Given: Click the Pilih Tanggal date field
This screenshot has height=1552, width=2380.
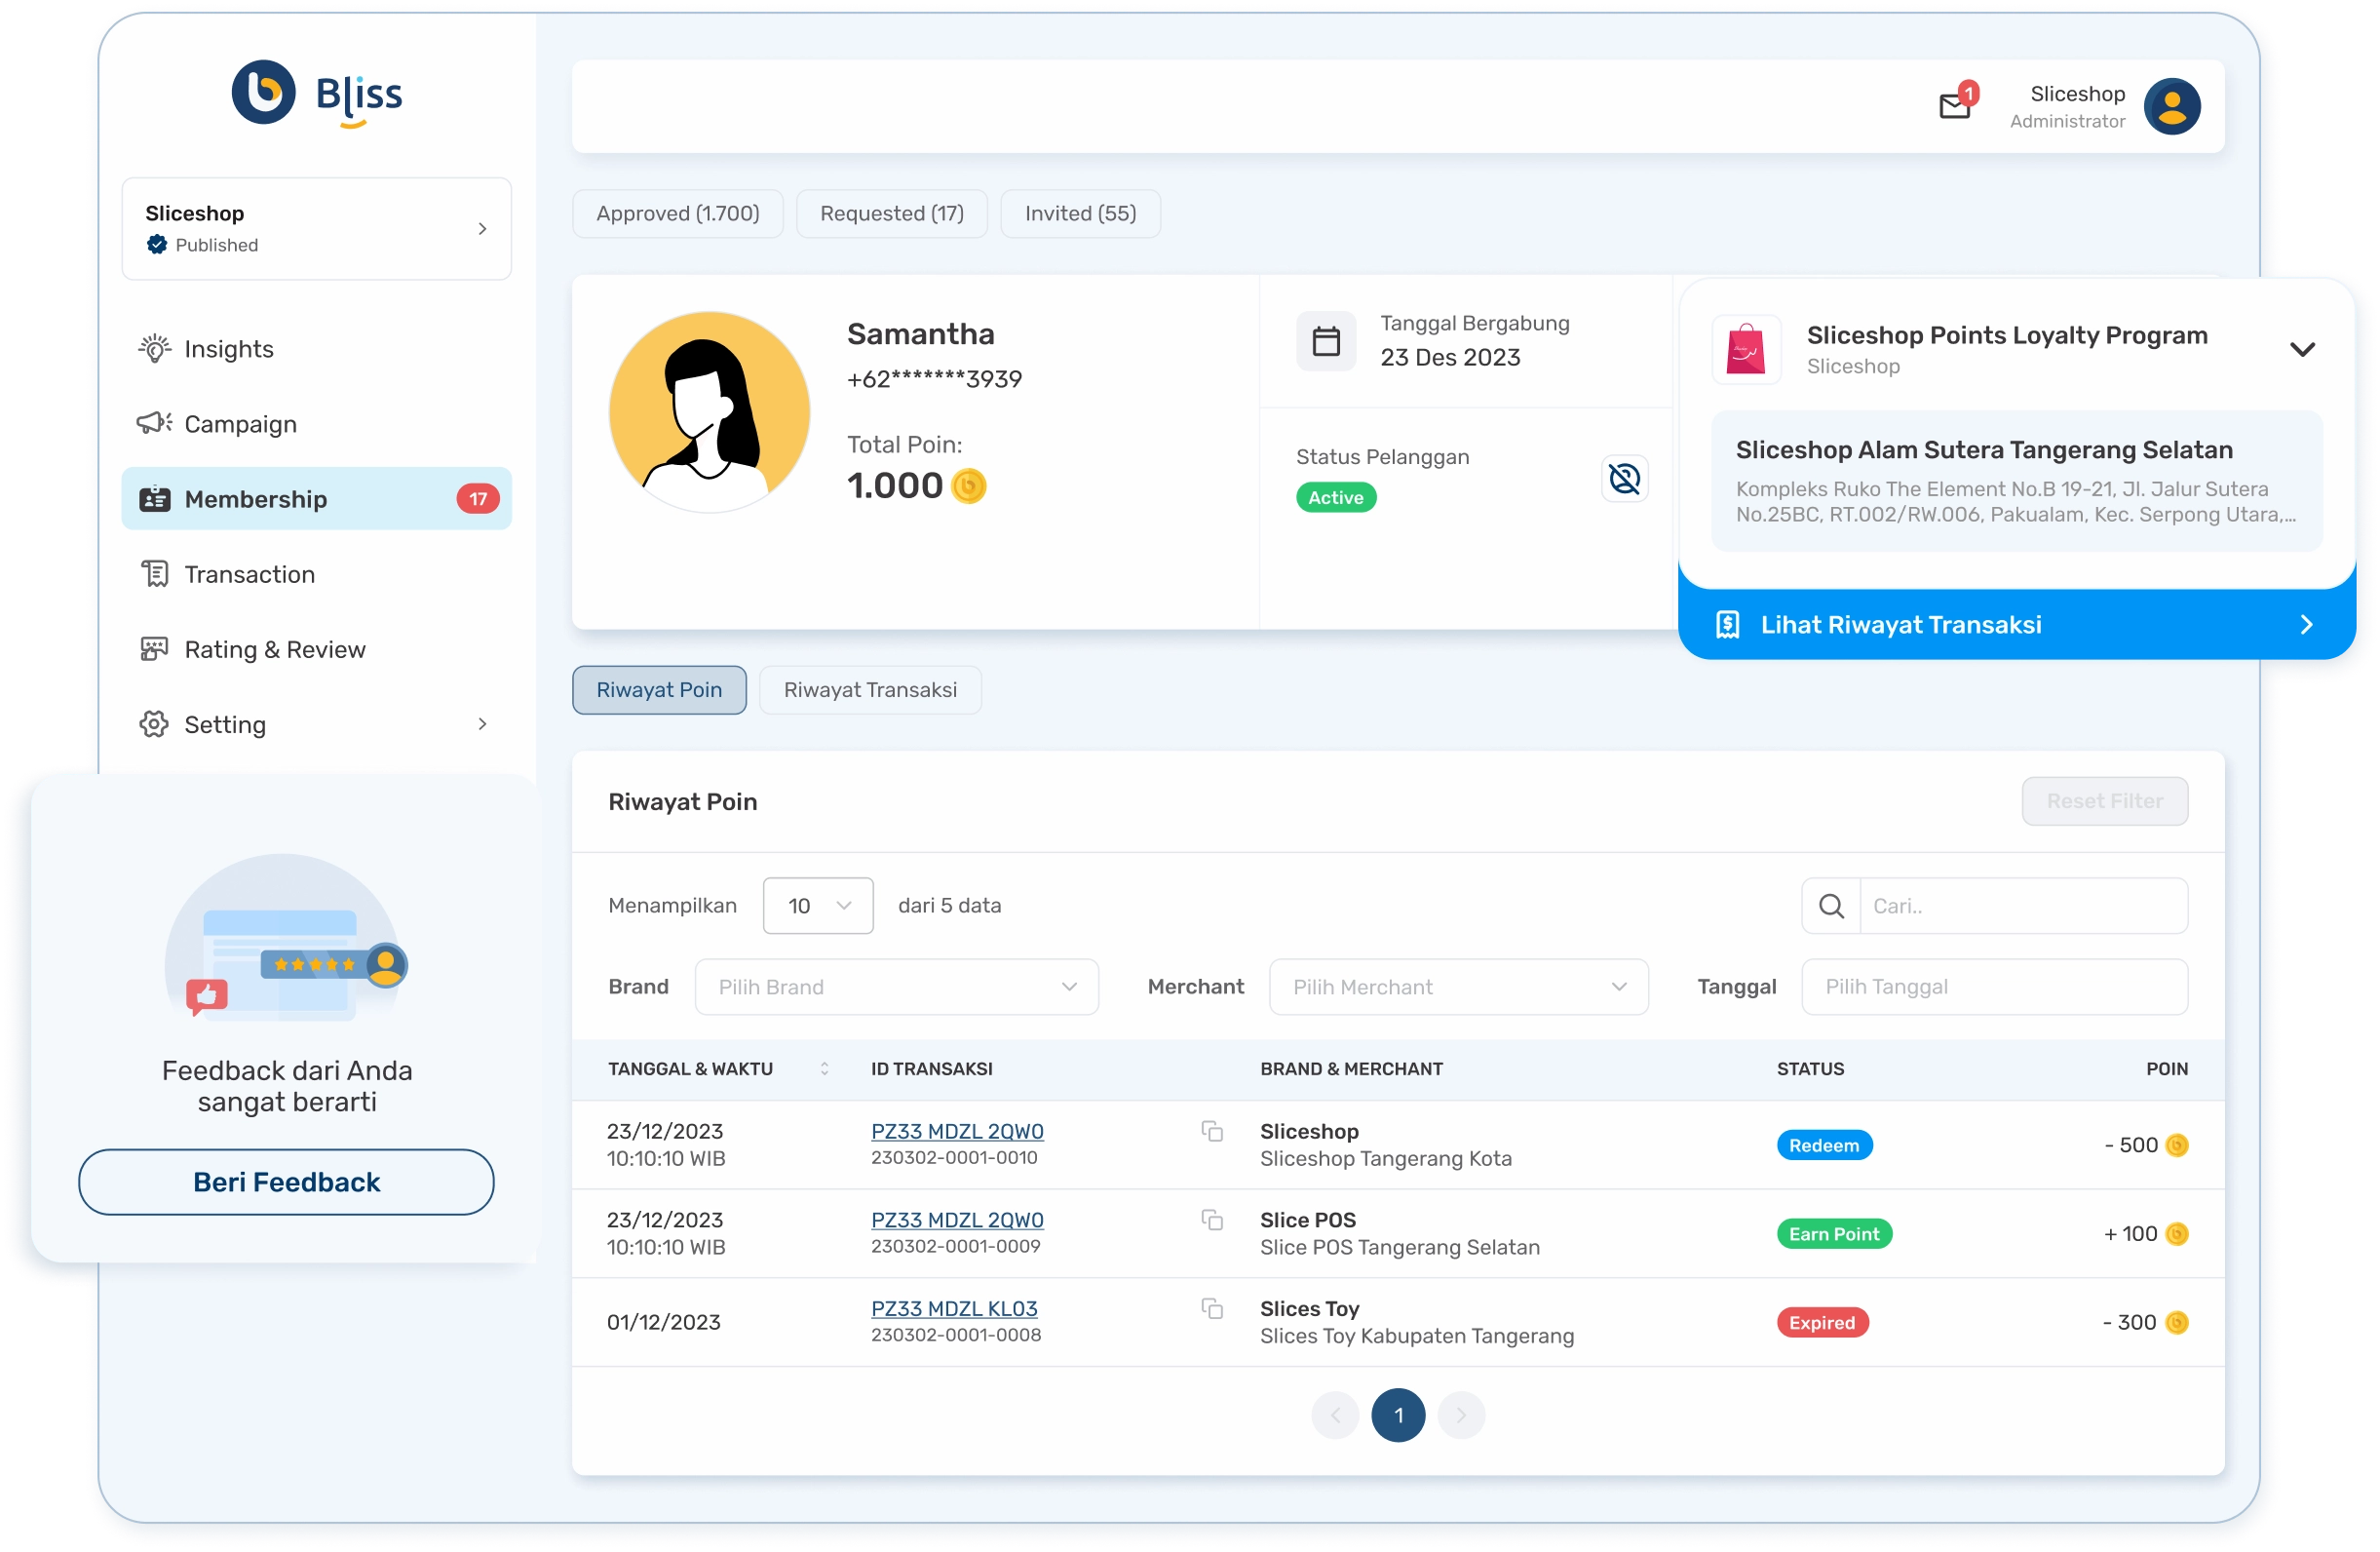Looking at the screenshot, I should [x=1993, y=987].
